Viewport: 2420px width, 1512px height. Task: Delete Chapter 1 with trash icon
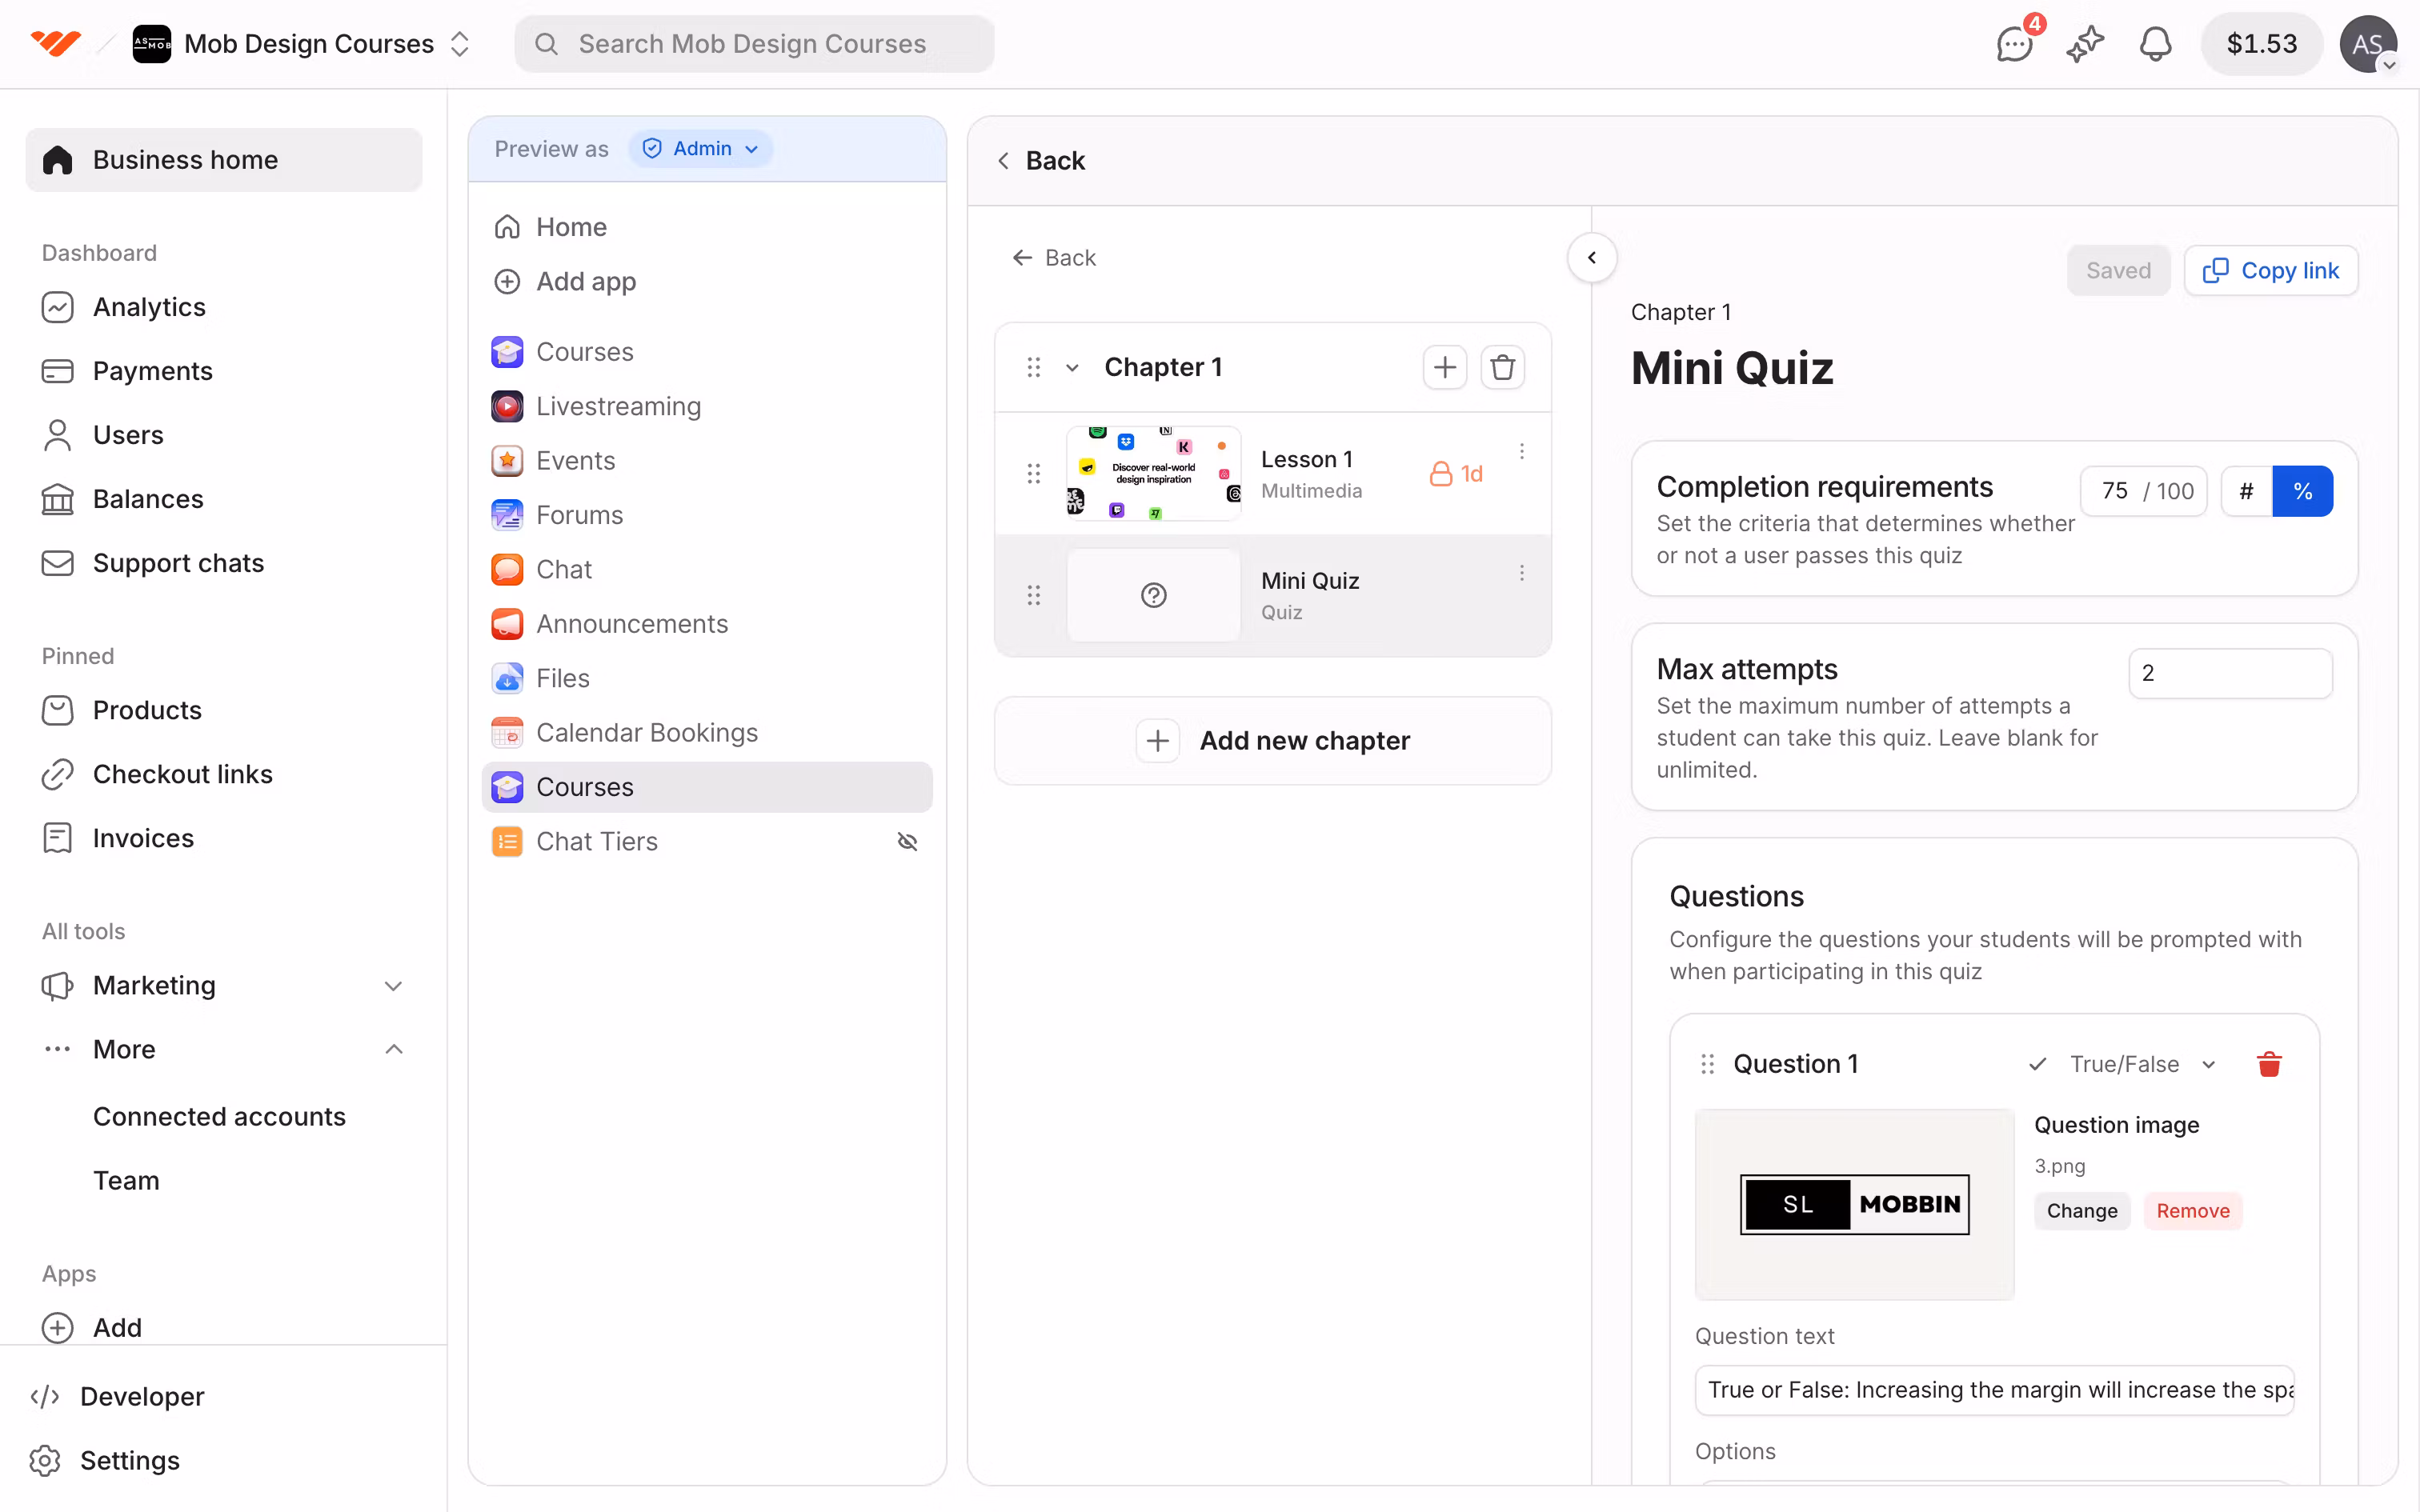pyautogui.click(x=1502, y=368)
